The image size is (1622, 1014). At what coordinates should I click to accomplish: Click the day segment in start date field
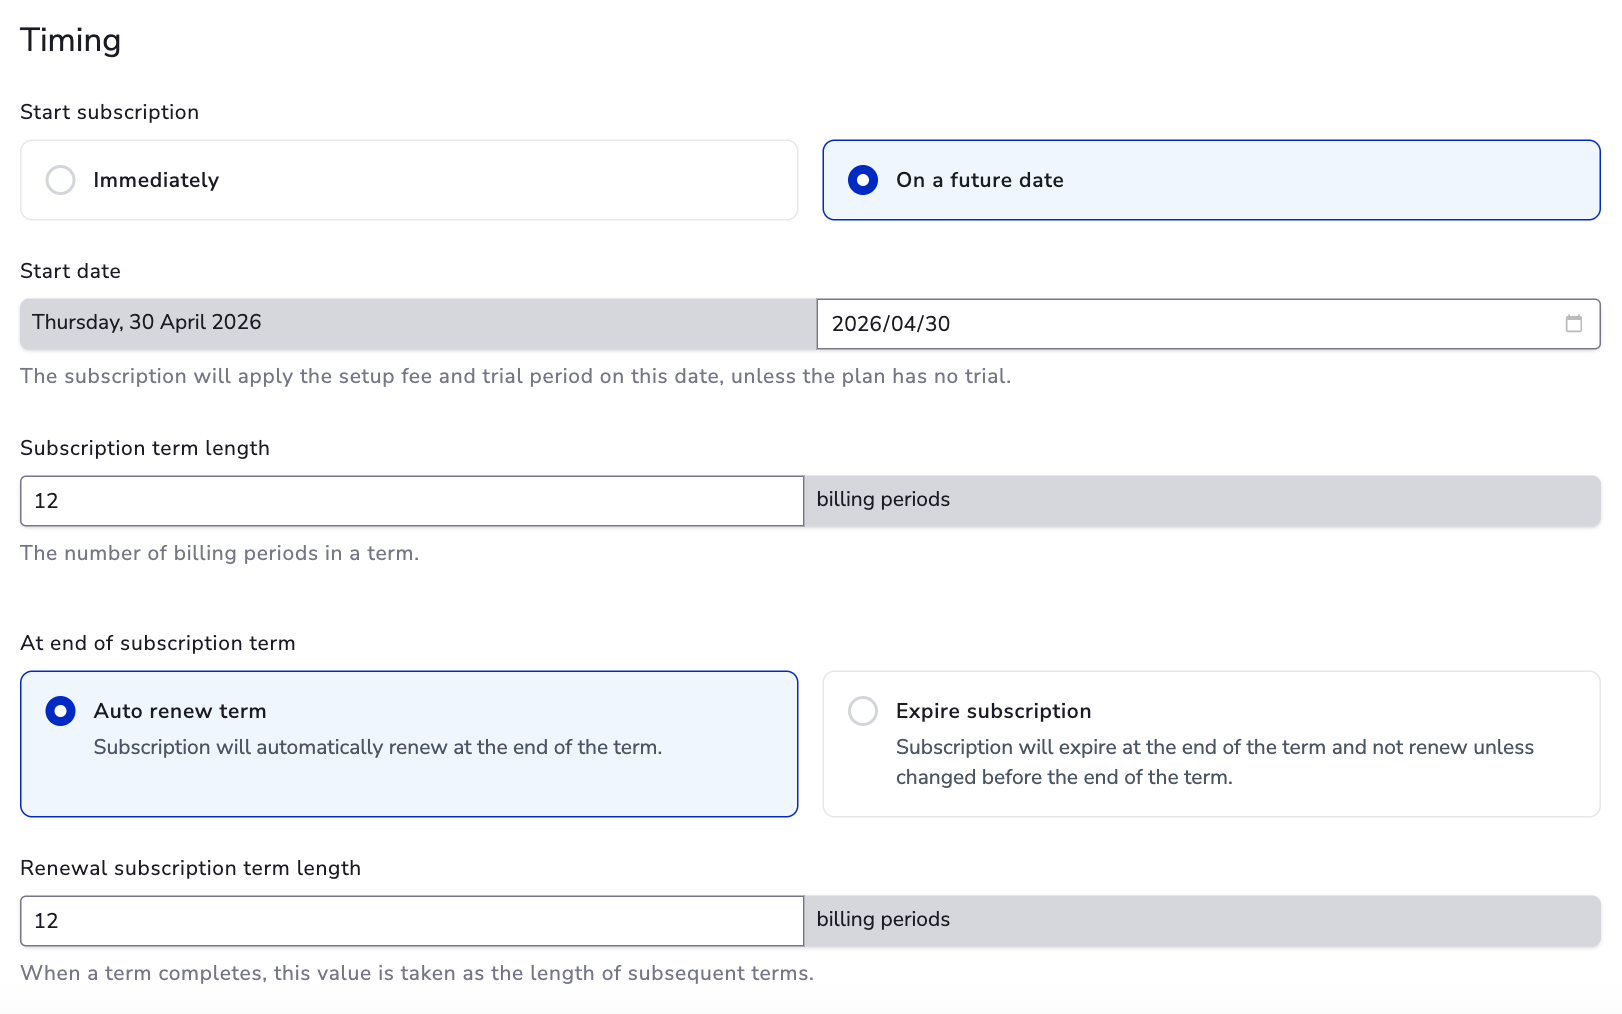point(937,324)
